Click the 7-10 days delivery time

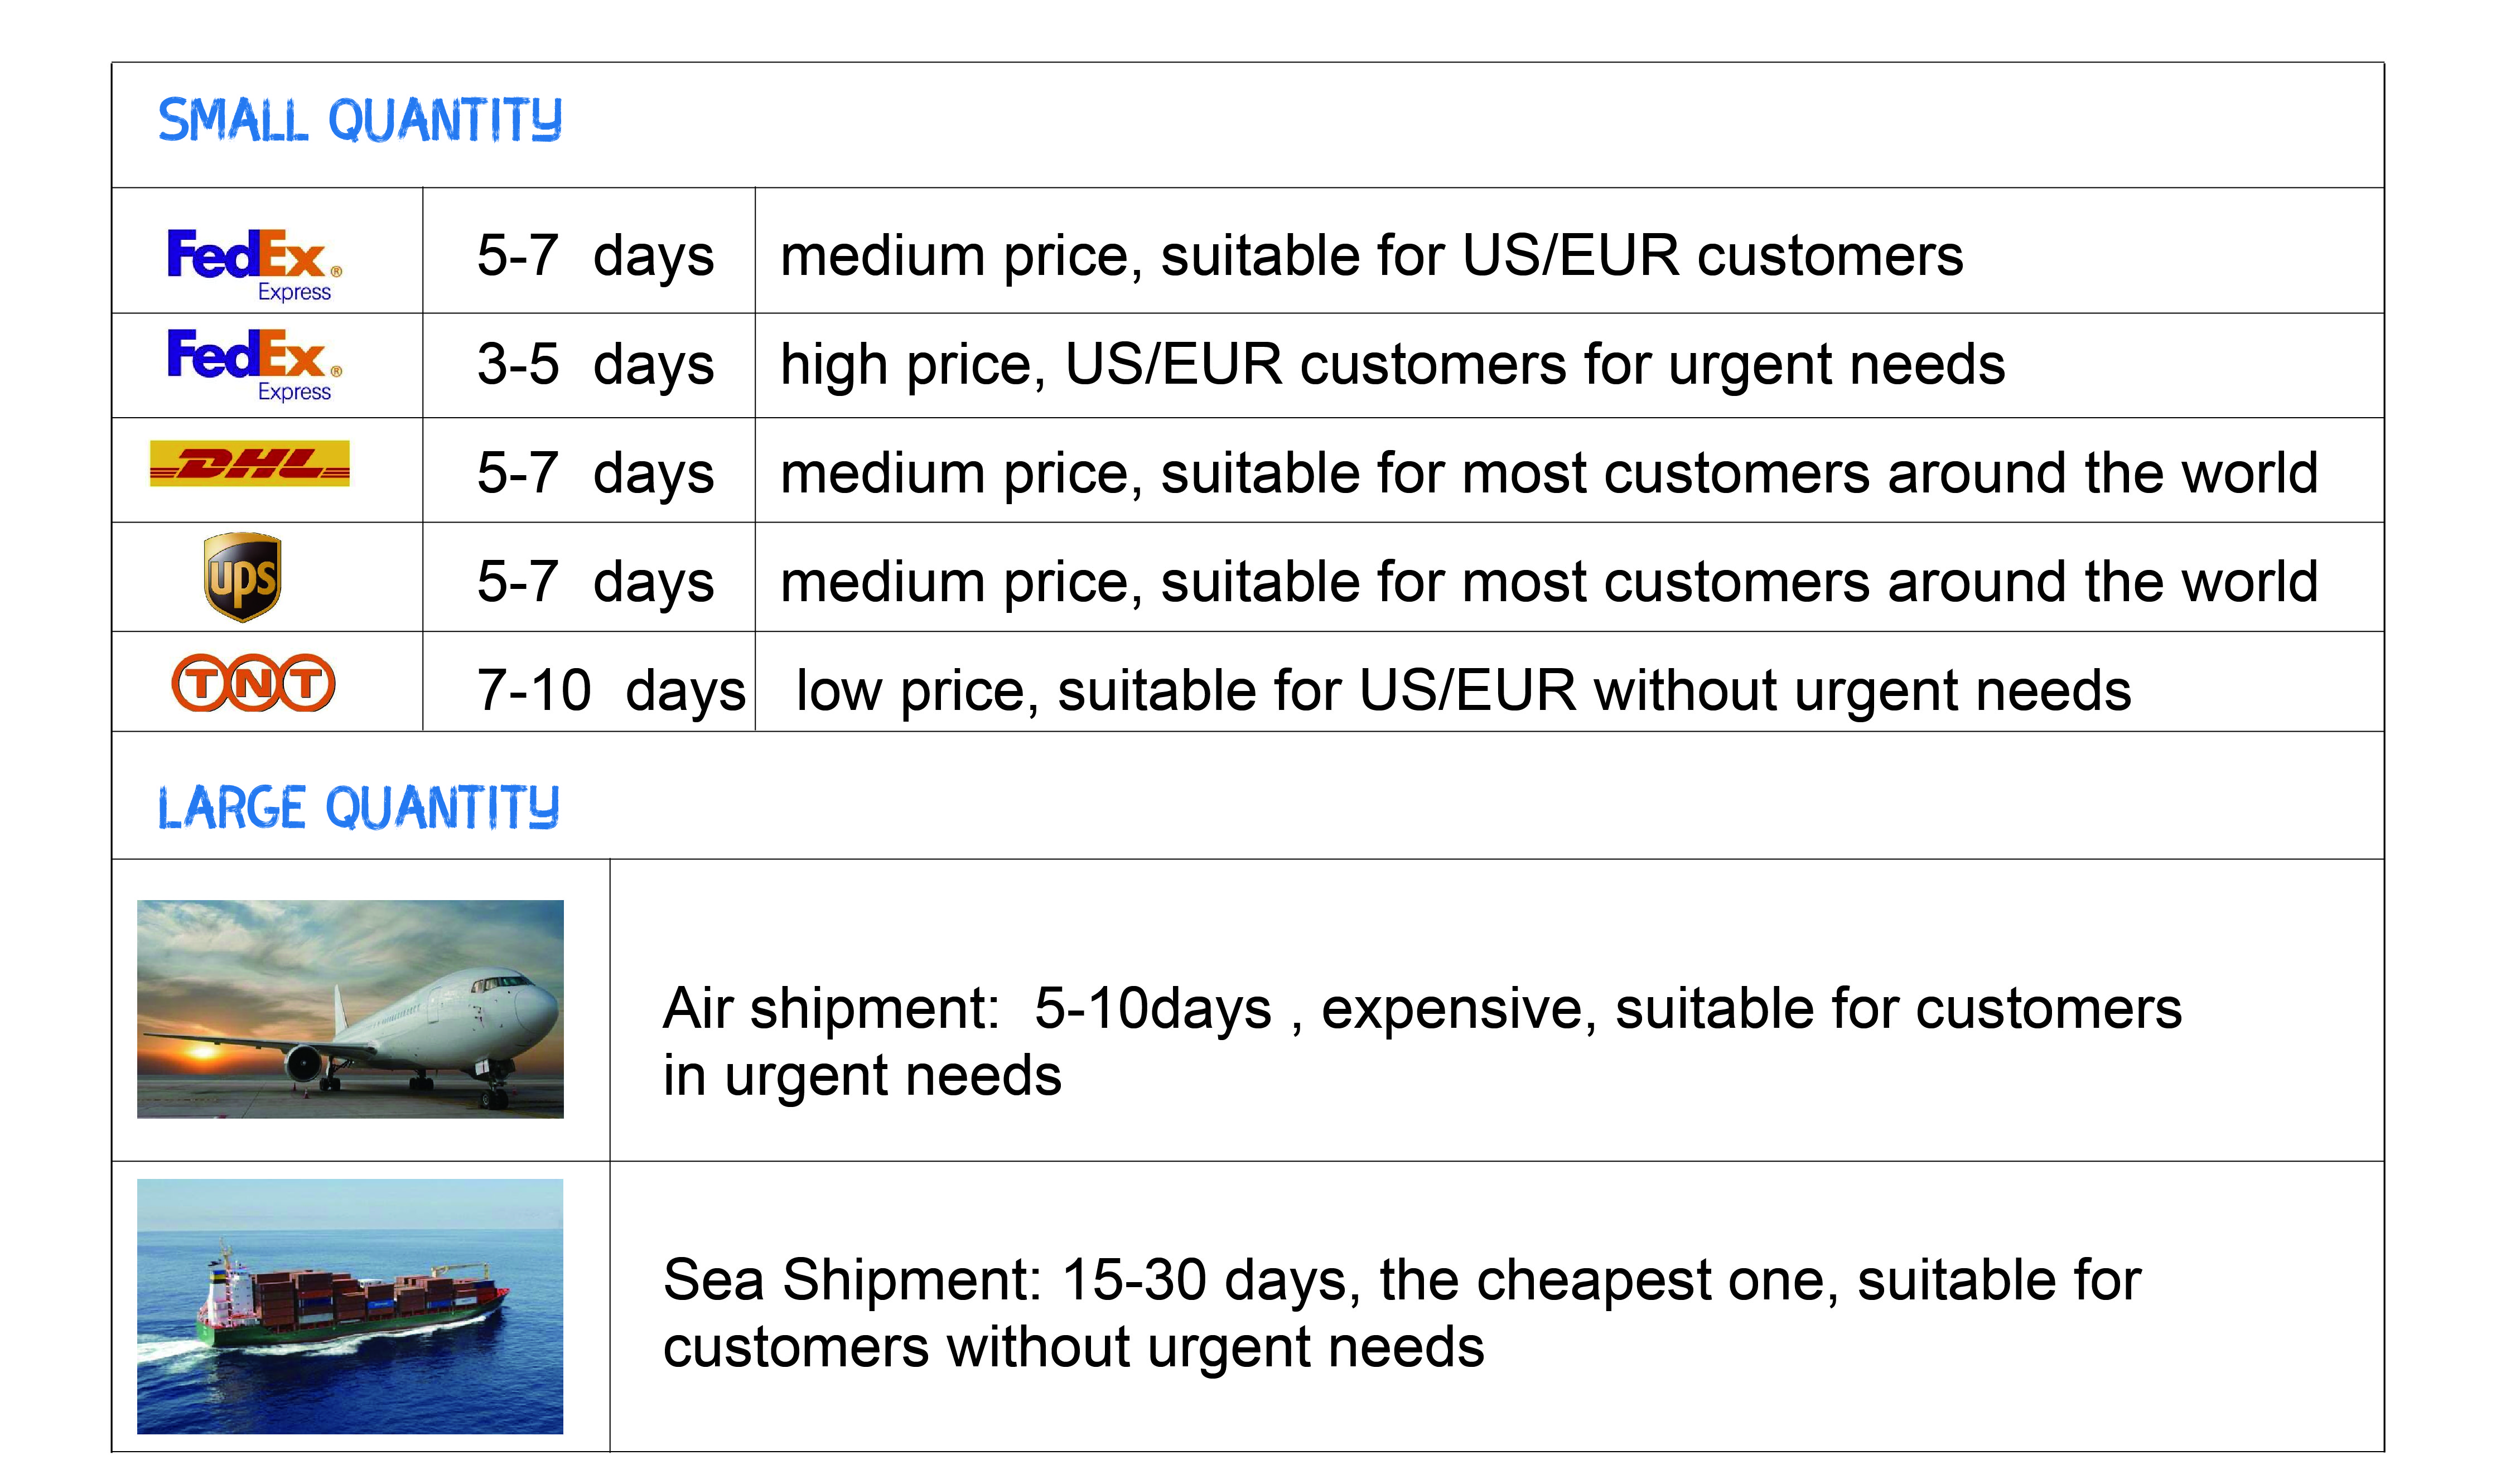(611, 690)
